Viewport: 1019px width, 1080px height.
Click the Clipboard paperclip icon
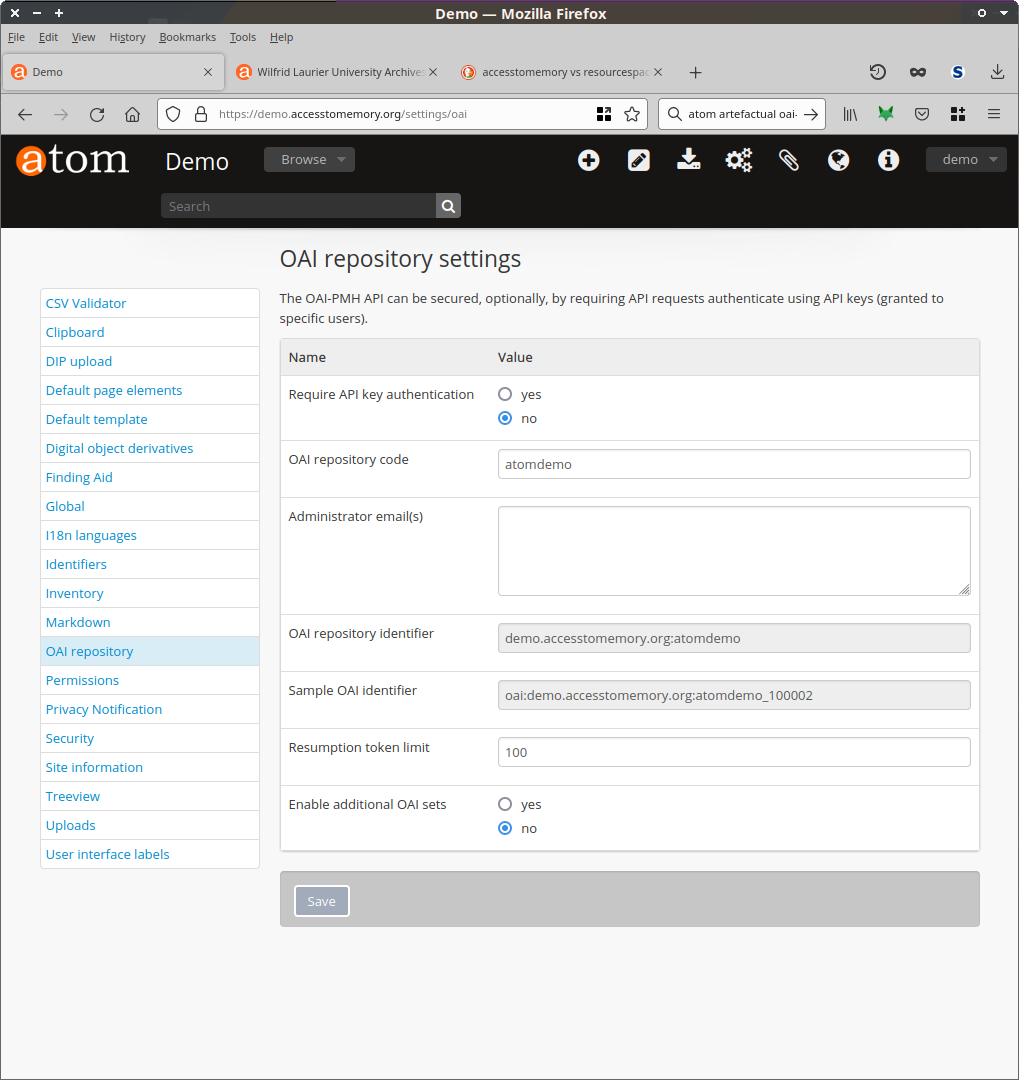tap(789, 160)
